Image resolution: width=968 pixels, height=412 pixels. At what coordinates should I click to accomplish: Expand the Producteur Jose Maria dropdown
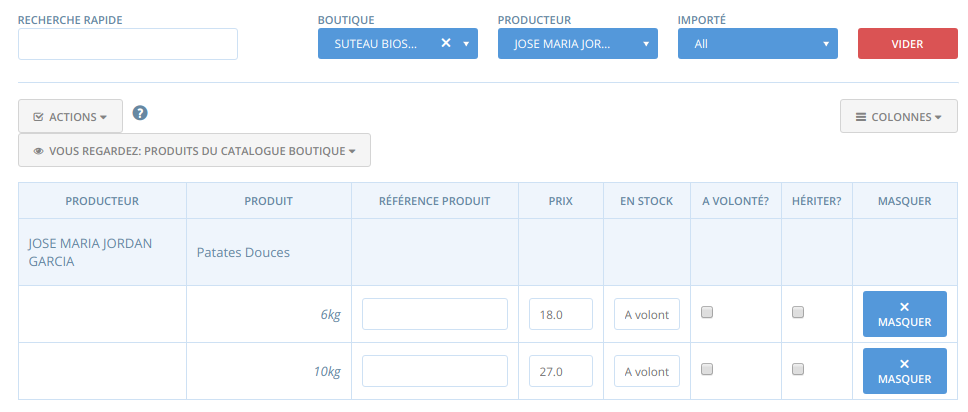click(578, 44)
